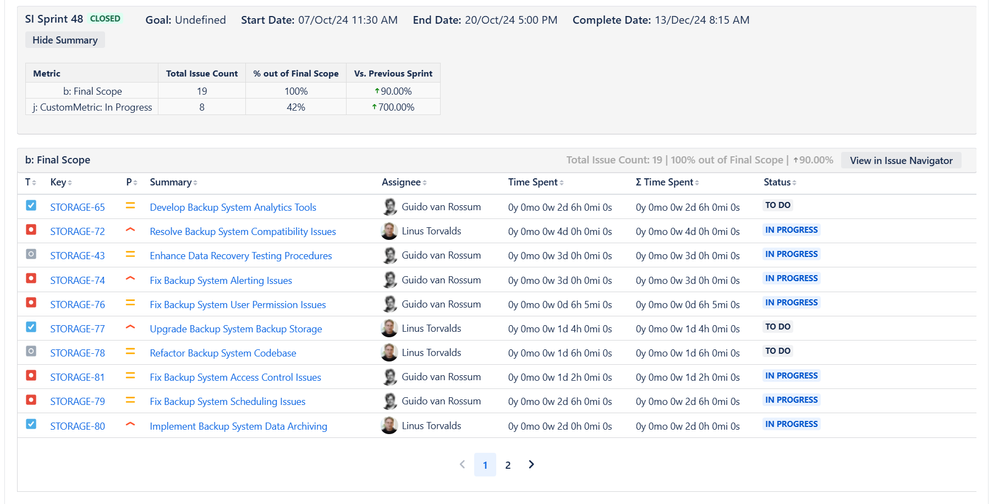Open Fix Backup System Scheduling Issues

(x=227, y=401)
